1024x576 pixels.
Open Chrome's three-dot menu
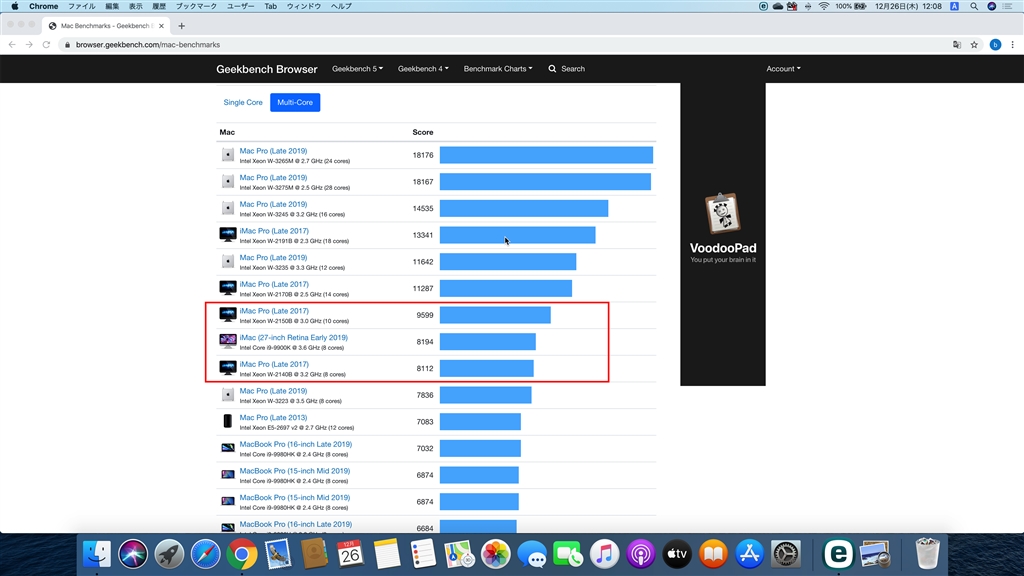1012,44
